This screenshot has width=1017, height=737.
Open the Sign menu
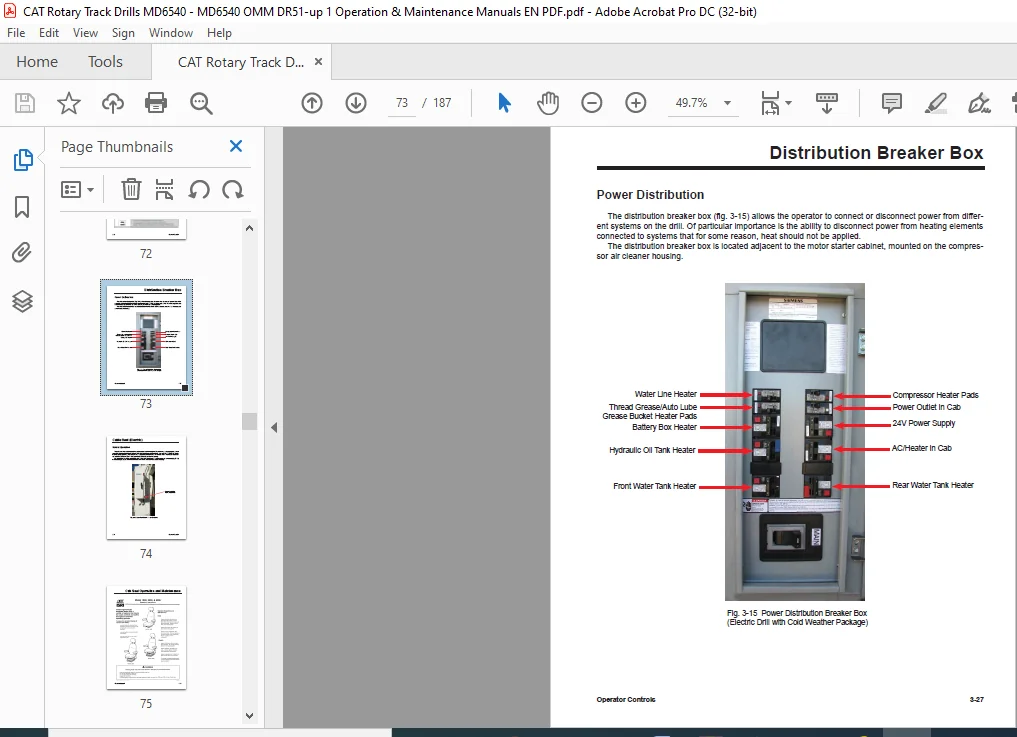tap(123, 32)
